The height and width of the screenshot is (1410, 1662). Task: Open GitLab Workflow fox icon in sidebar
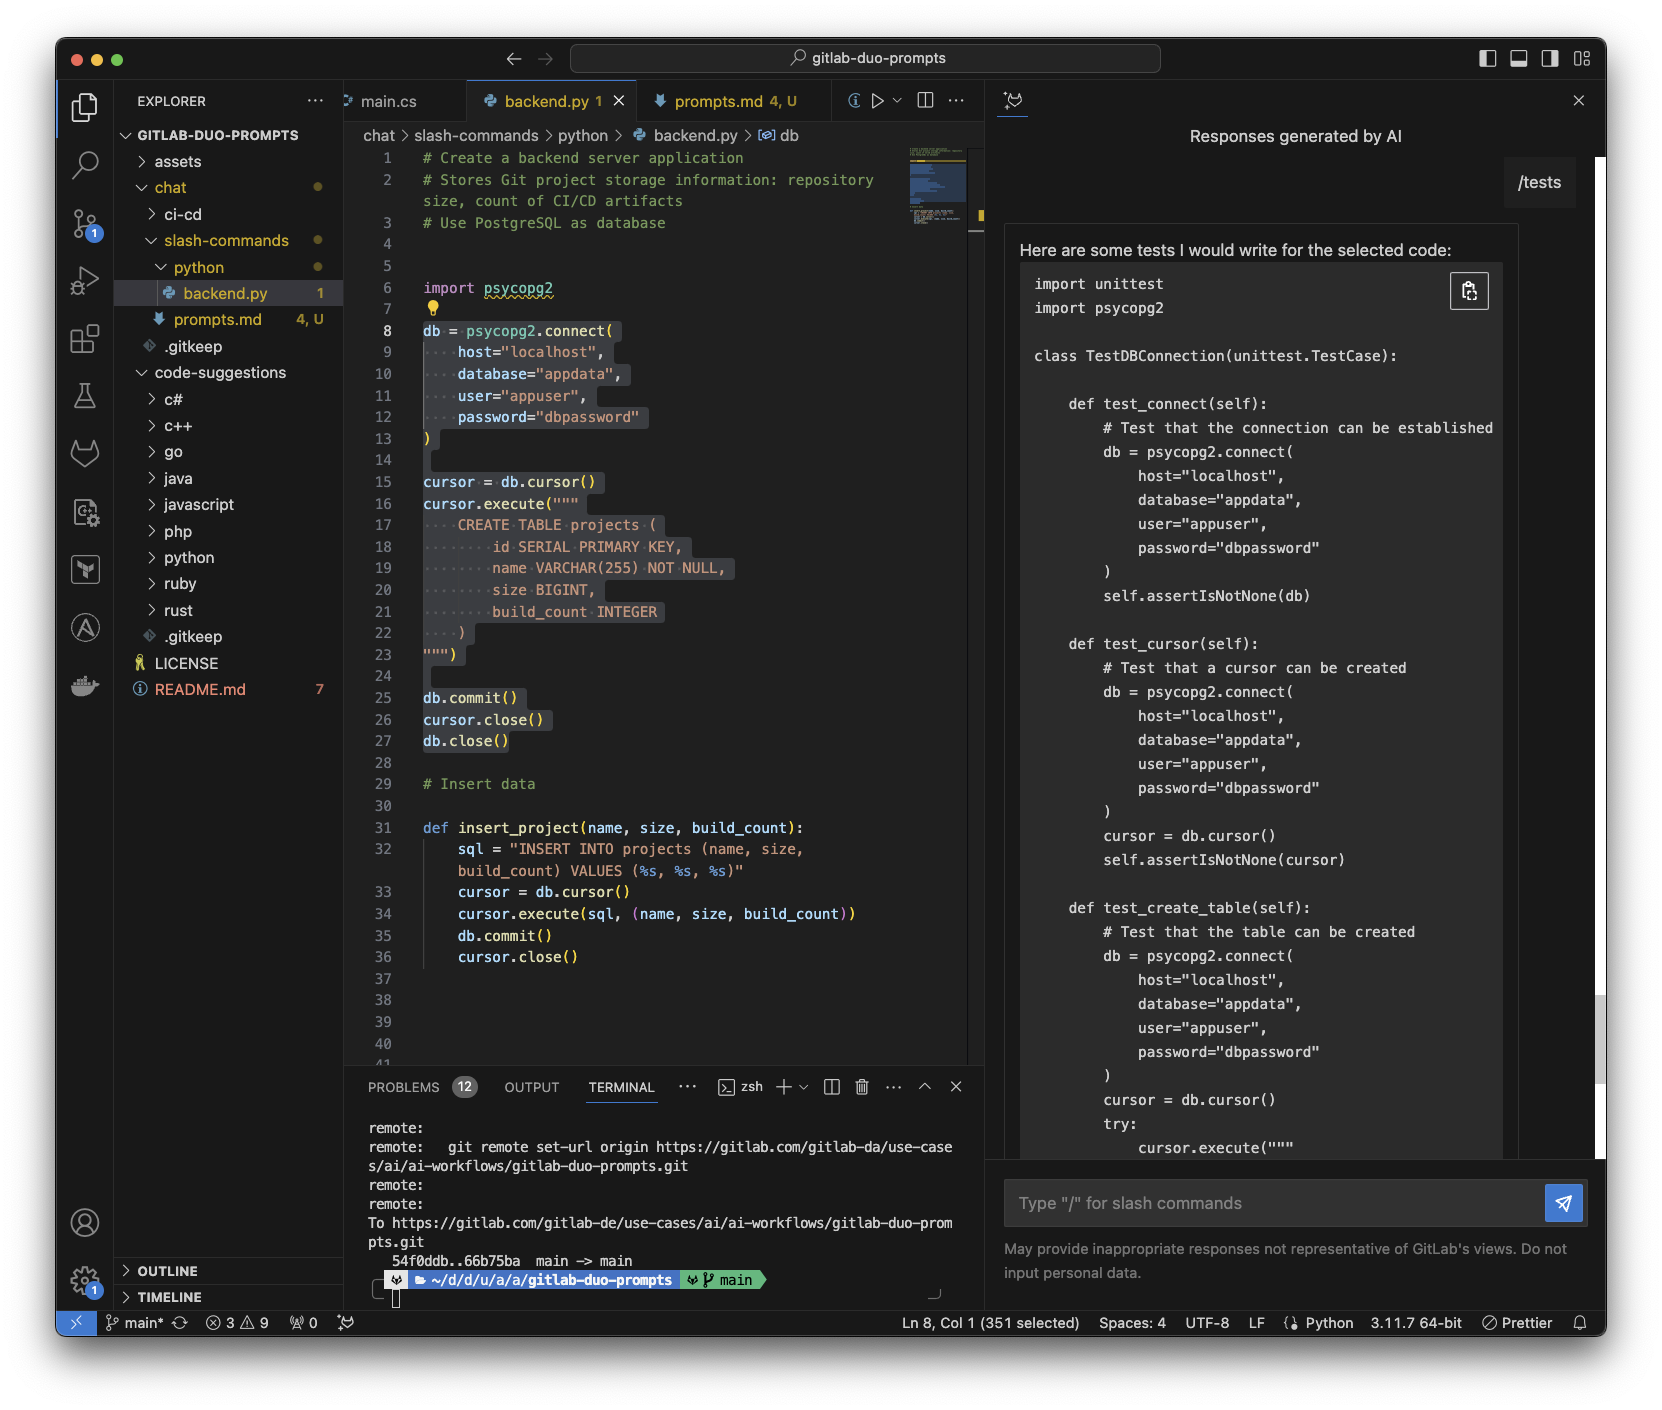click(x=85, y=454)
